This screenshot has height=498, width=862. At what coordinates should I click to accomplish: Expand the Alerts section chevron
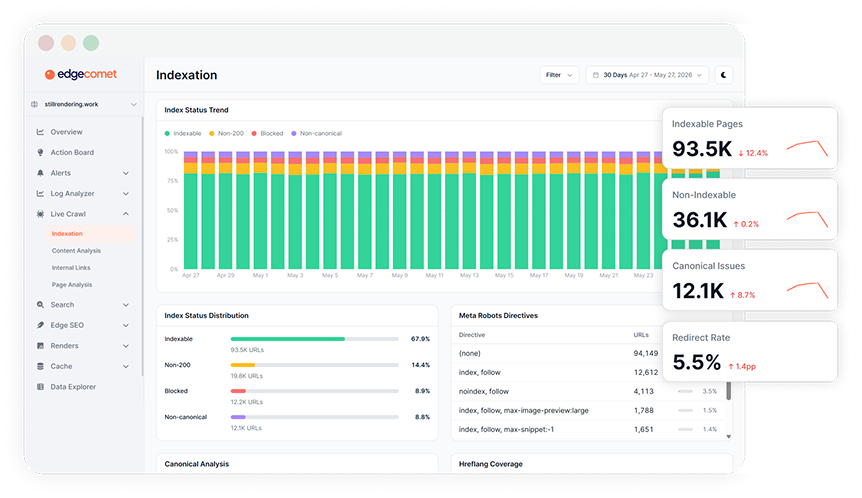pyautogui.click(x=126, y=173)
